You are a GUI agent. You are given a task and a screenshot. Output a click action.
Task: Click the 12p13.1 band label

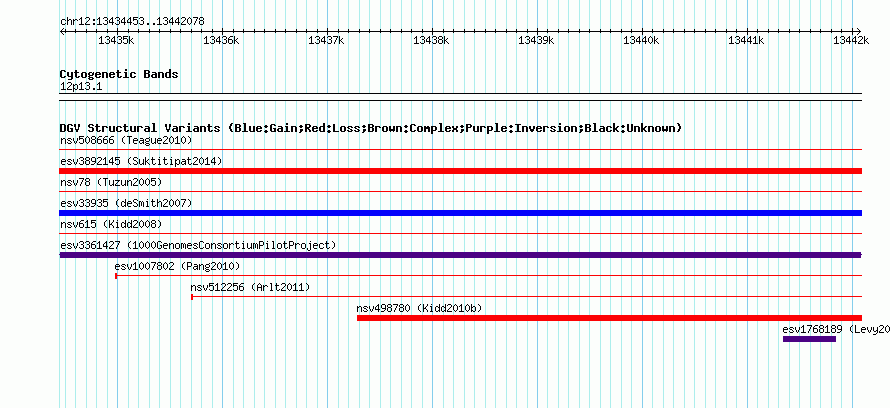[81, 87]
